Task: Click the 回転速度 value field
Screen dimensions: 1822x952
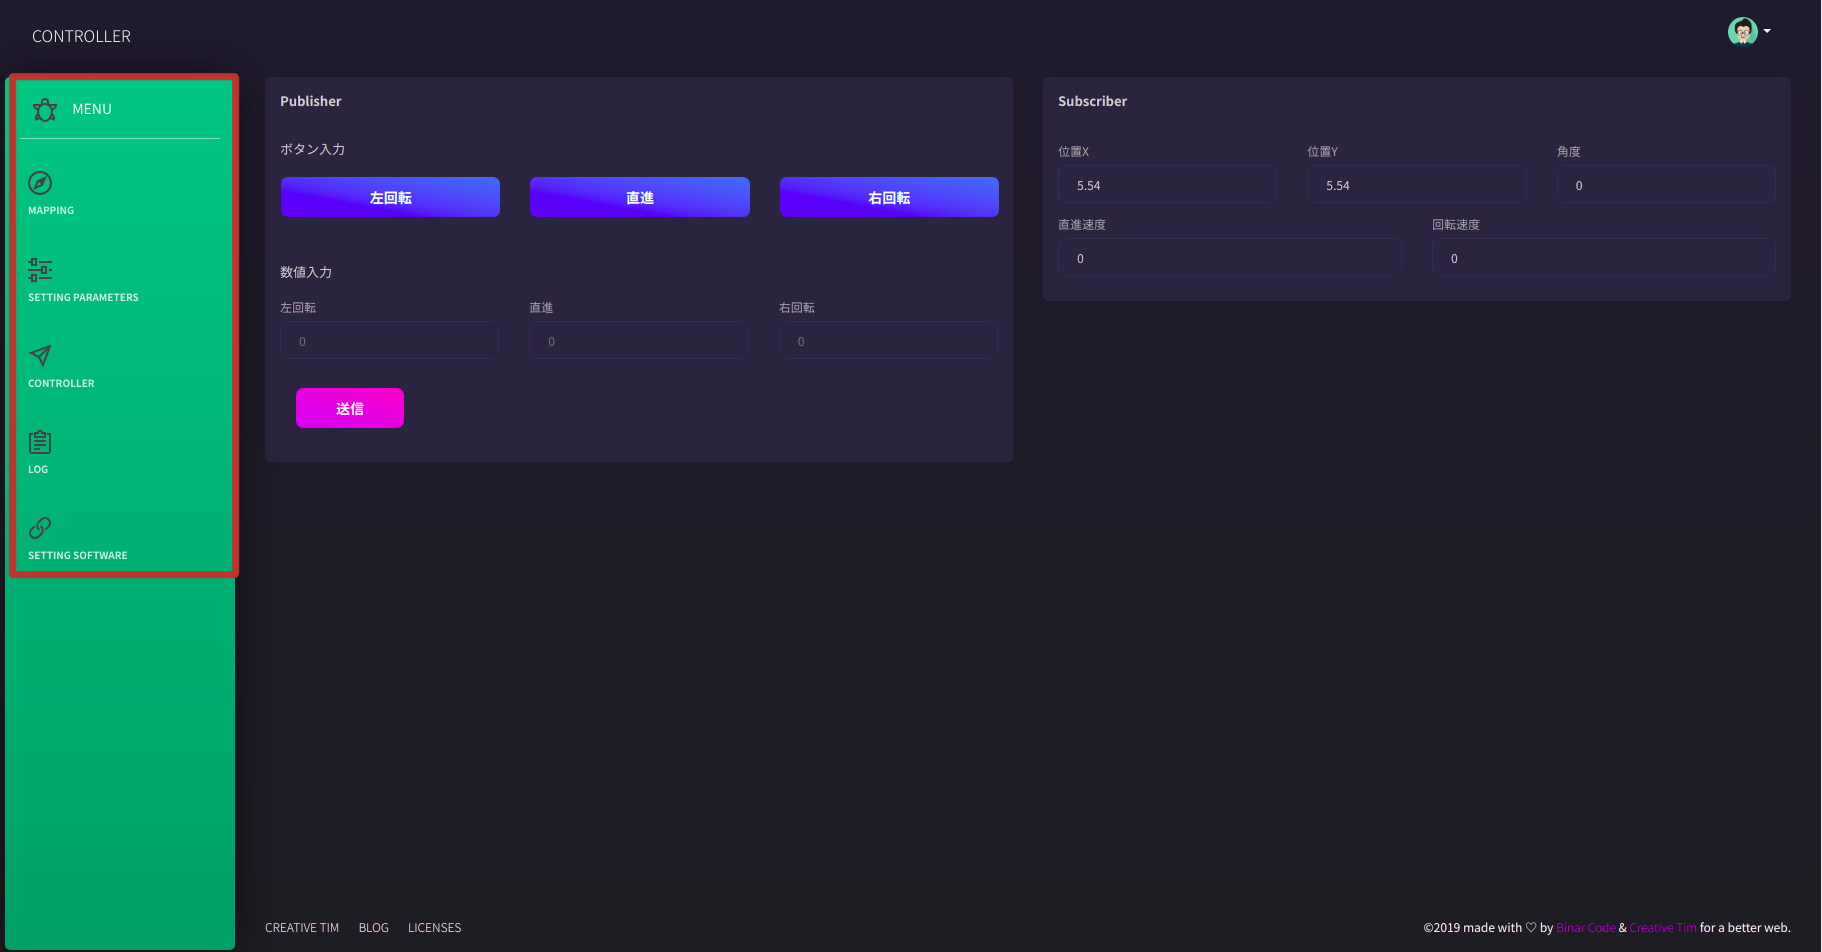Action: 1604,258
